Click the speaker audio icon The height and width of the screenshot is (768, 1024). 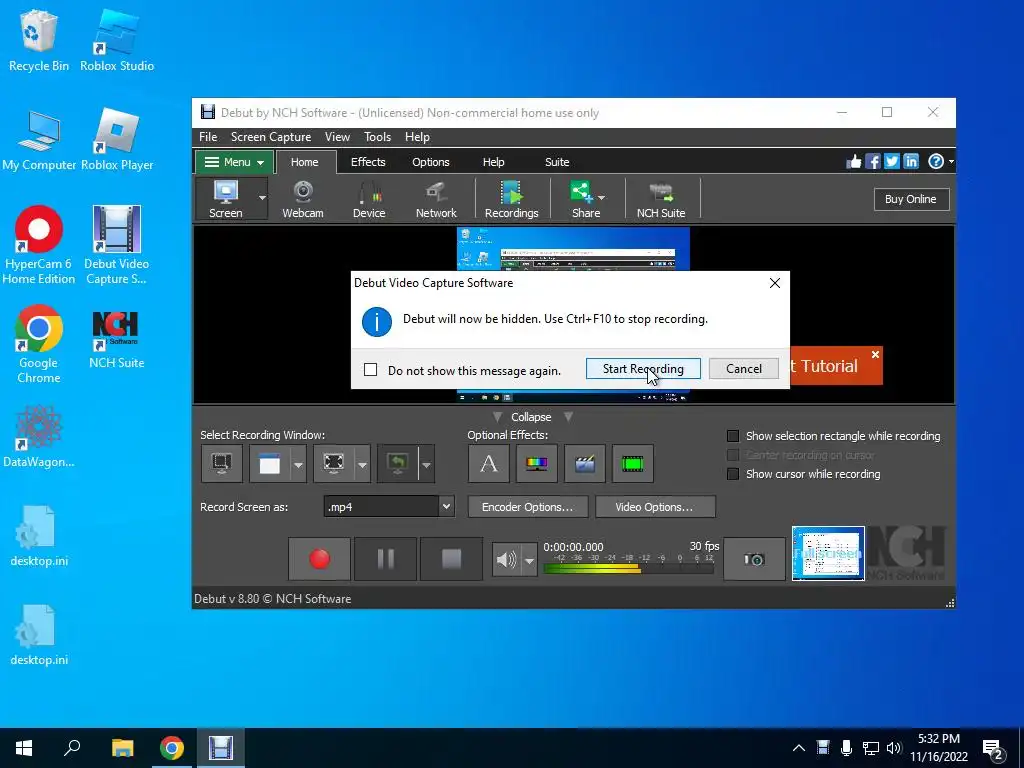coord(506,560)
